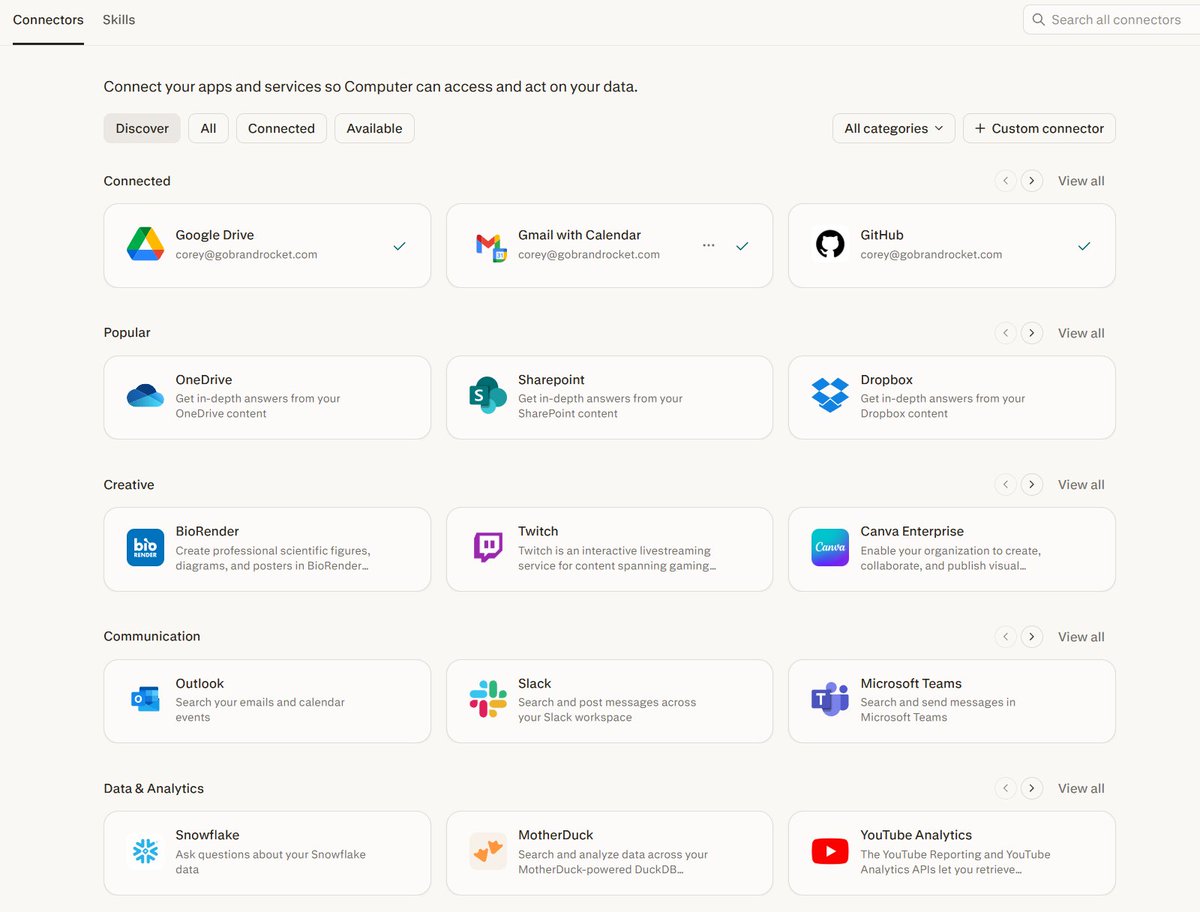Click the BioRender logo icon

(145, 548)
